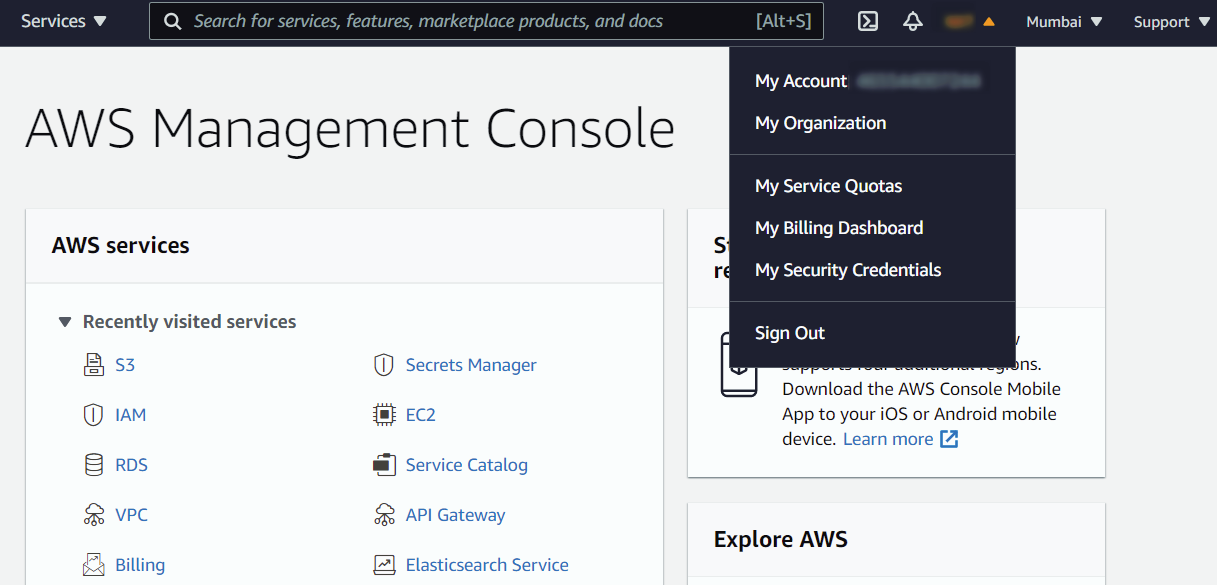Collapse the Recently visited services section
Image resolution: width=1217 pixels, height=585 pixels.
coord(65,322)
